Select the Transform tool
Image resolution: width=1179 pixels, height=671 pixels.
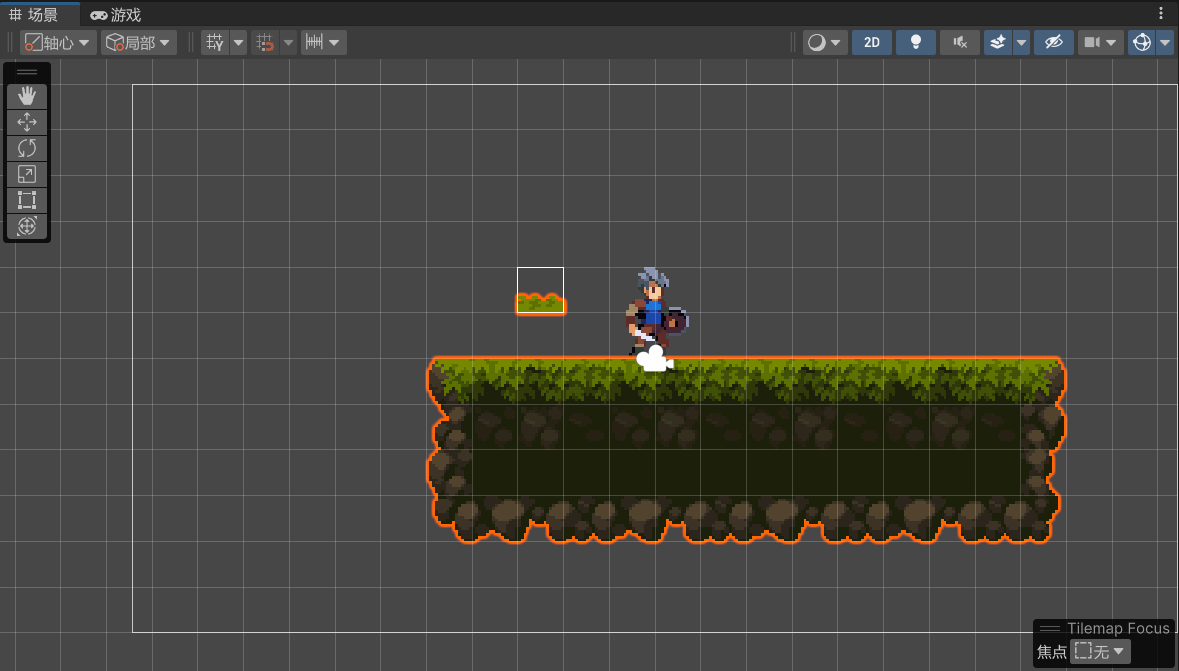click(27, 226)
